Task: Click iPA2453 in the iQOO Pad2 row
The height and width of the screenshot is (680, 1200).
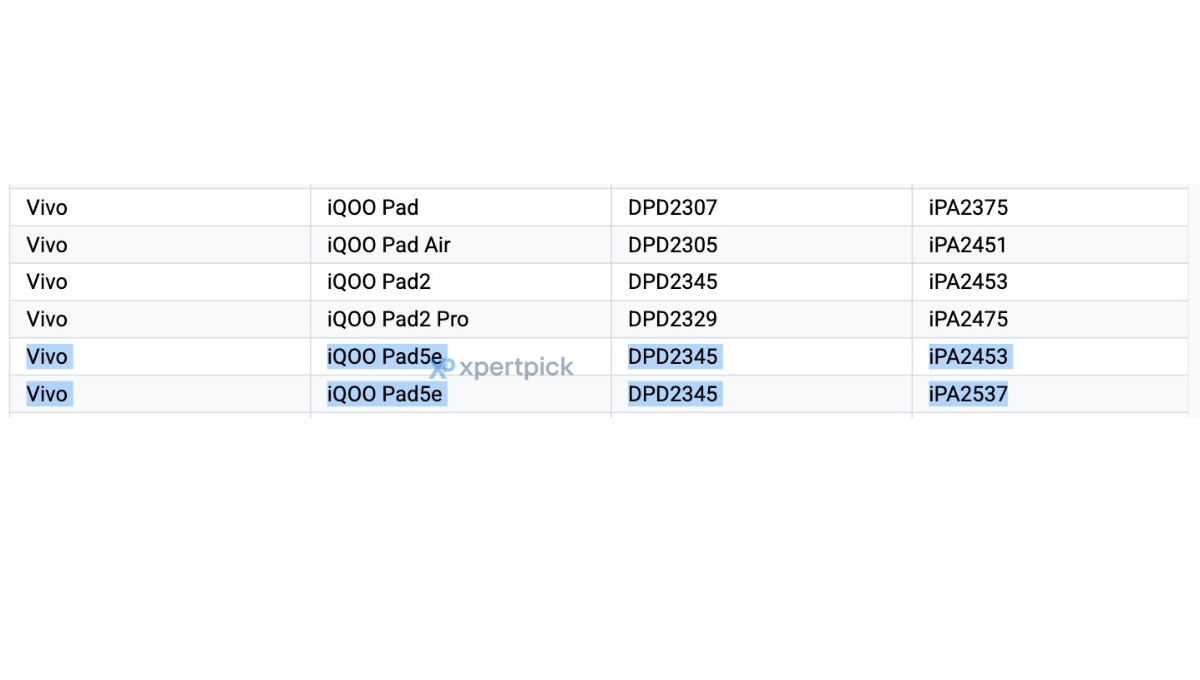Action: coord(968,282)
